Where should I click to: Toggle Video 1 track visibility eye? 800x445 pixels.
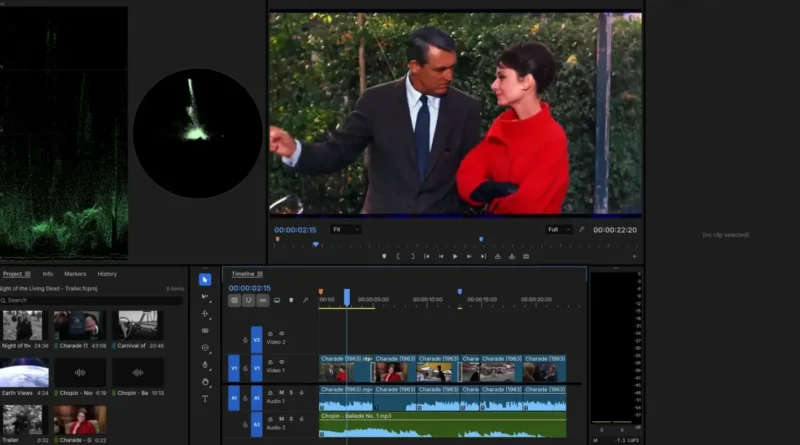click(281, 362)
